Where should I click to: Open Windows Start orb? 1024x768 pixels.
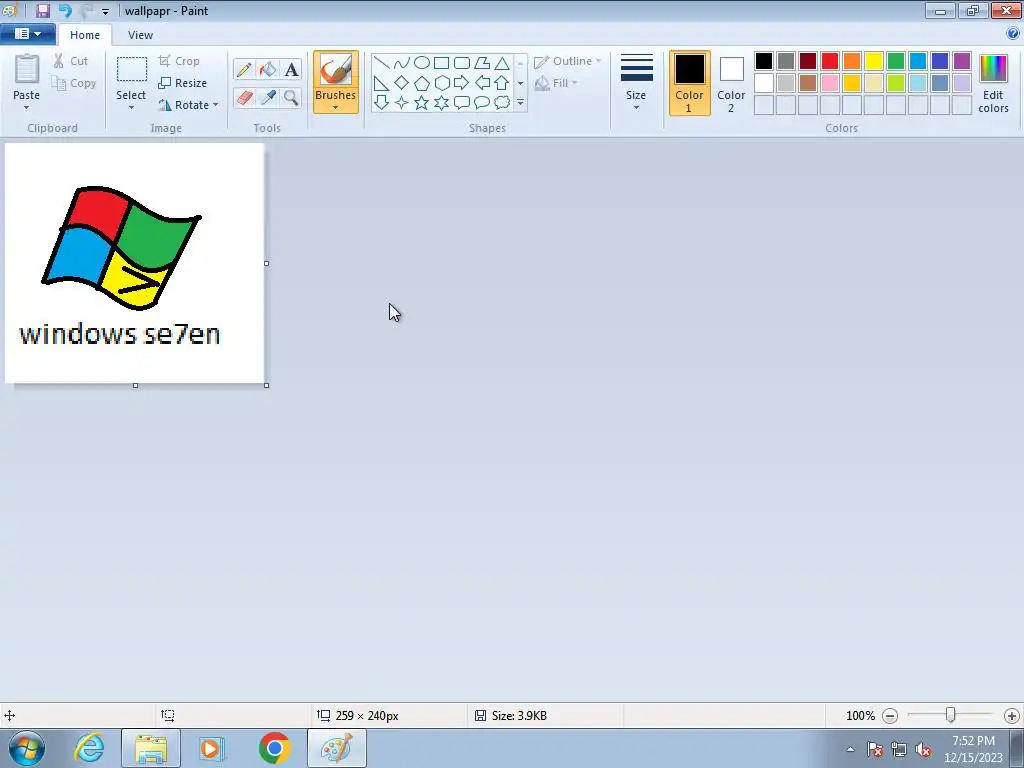pyautogui.click(x=26, y=748)
